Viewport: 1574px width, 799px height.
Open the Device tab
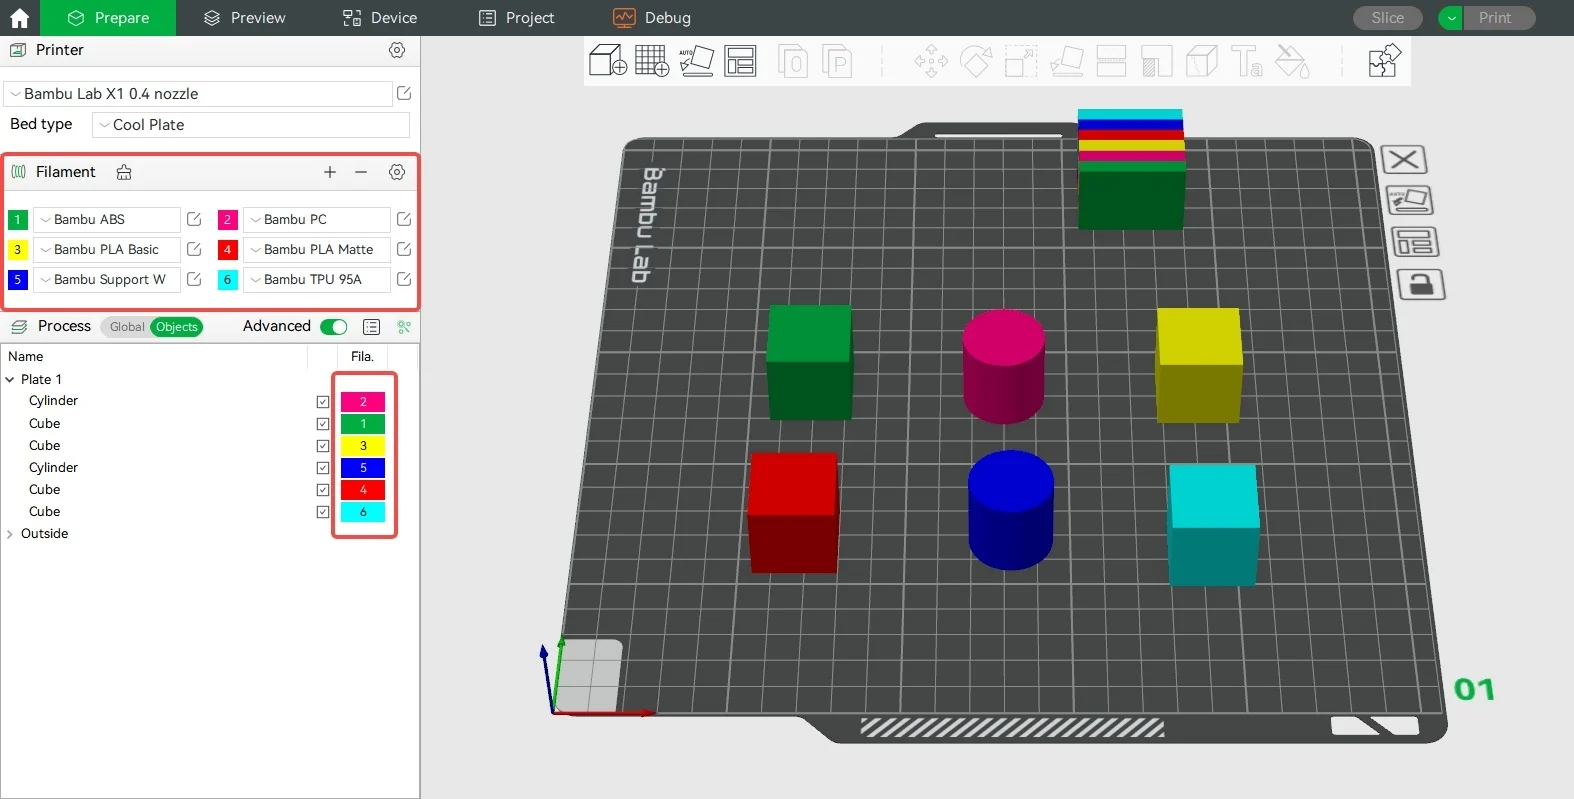pyautogui.click(x=380, y=18)
